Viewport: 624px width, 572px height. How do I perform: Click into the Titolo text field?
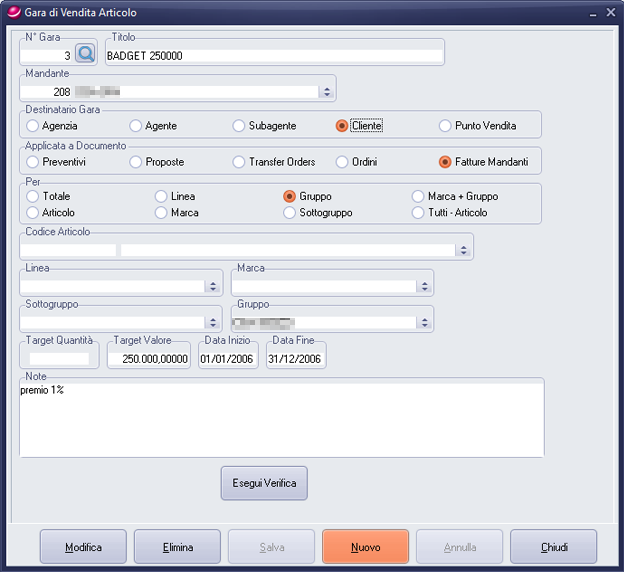click(274, 56)
